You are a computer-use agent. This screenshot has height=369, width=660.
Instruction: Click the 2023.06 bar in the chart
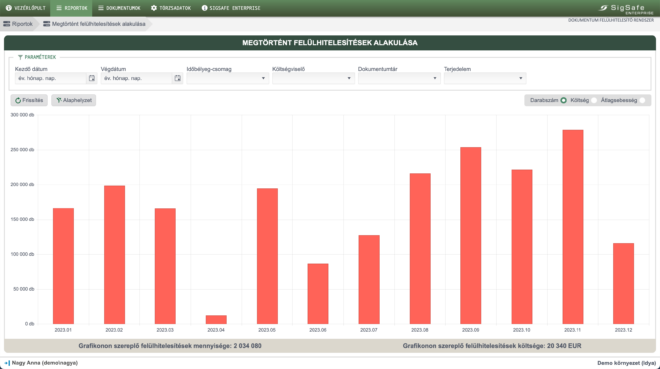(318, 294)
